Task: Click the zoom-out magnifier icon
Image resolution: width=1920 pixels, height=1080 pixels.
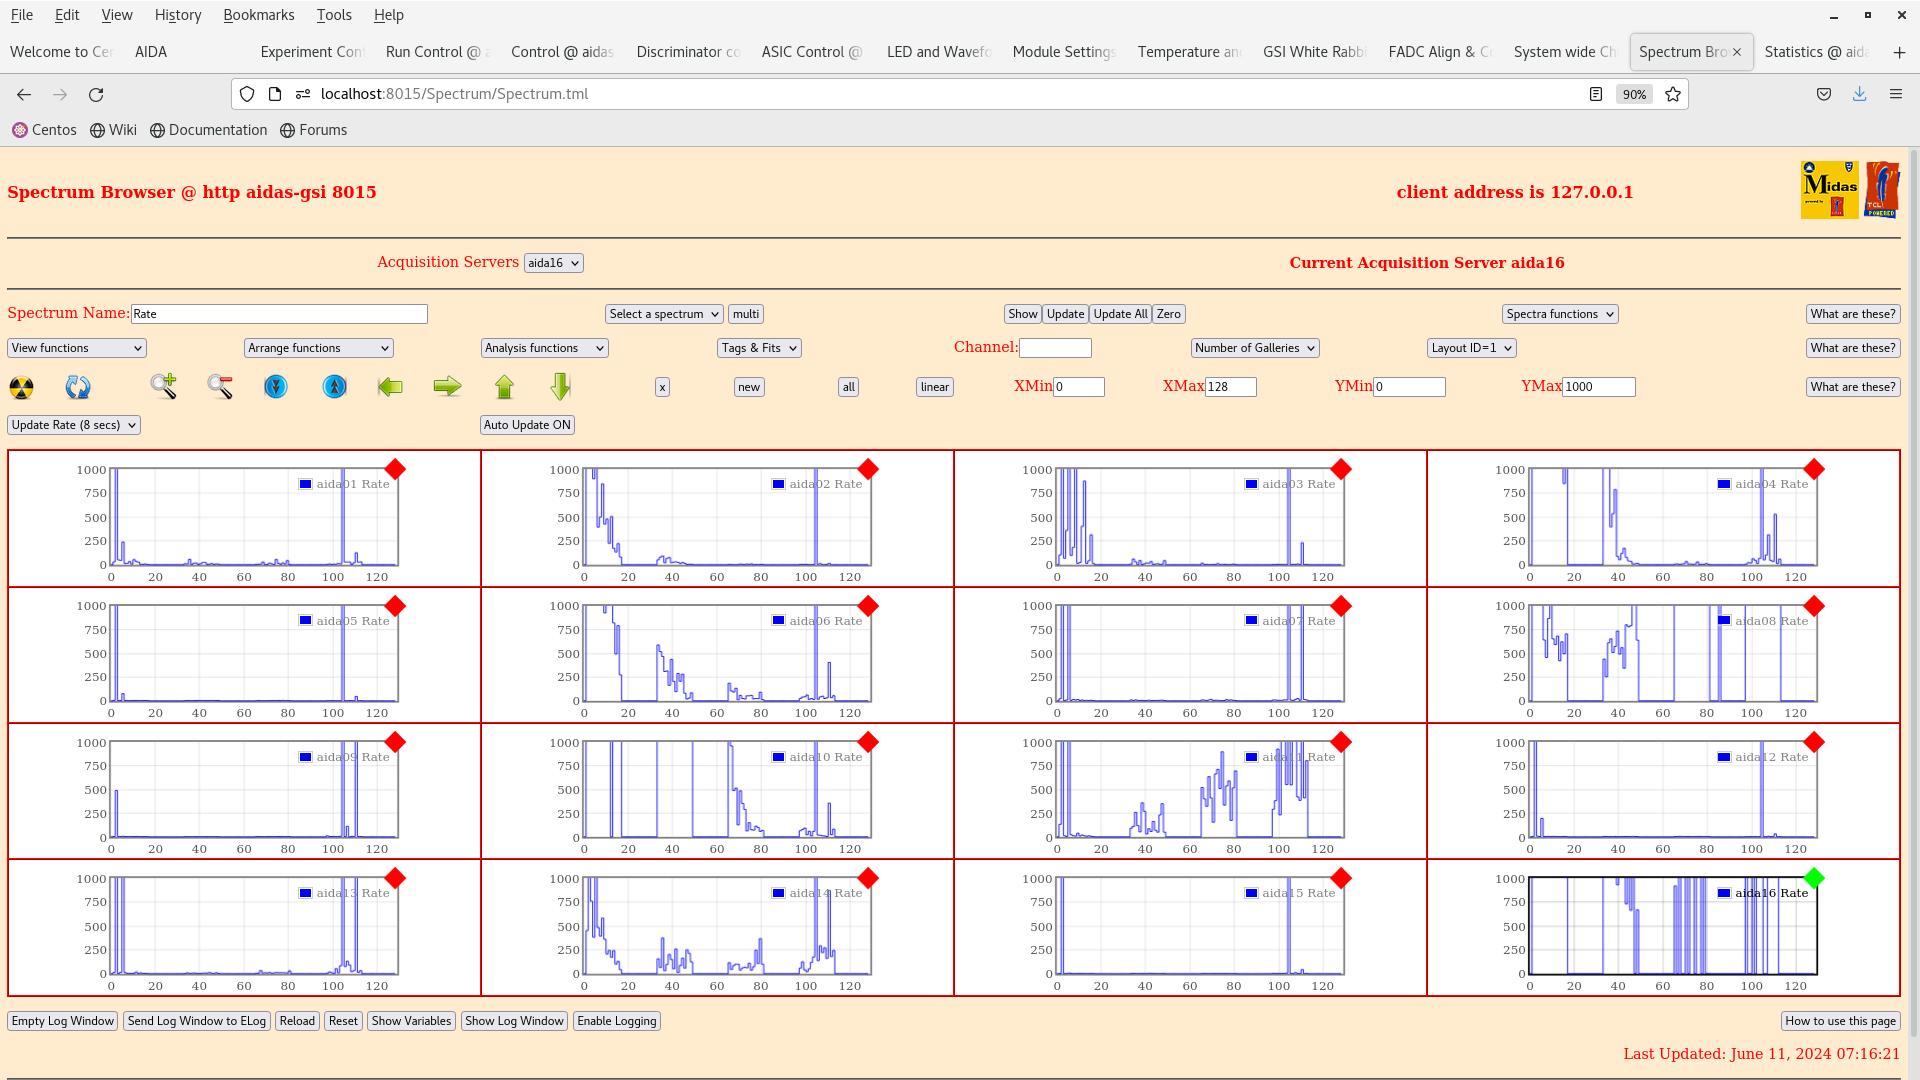Action: [220, 386]
